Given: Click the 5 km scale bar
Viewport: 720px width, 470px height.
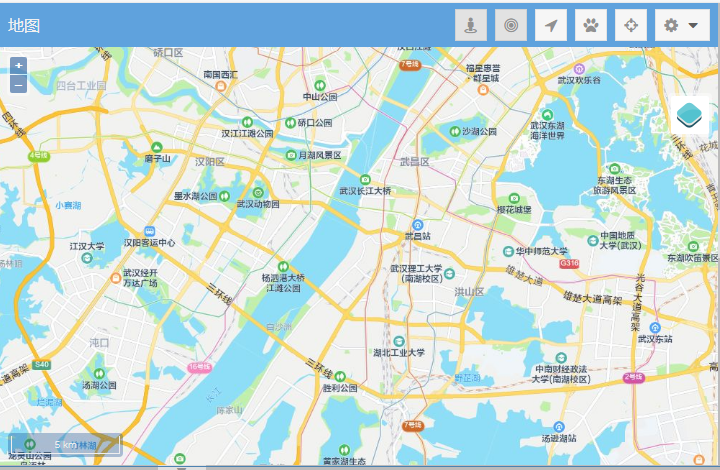Looking at the screenshot, I should (66, 444).
